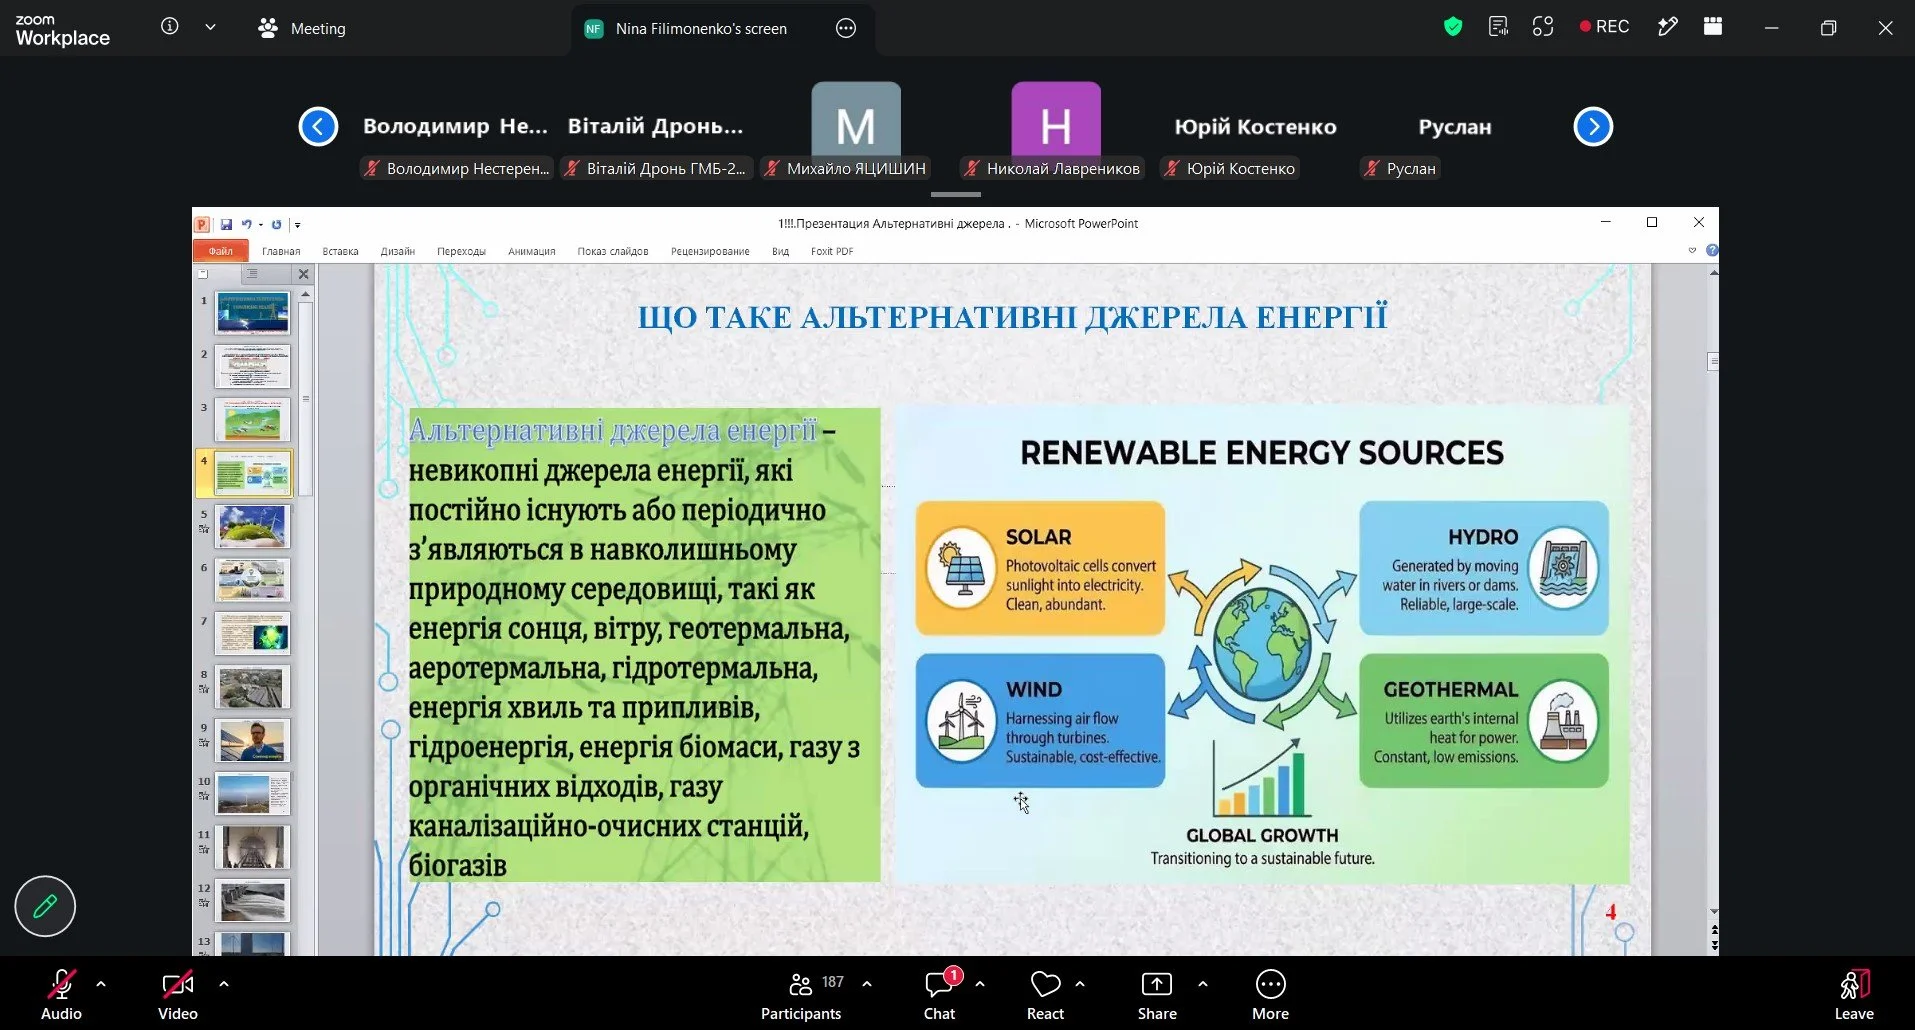Collapse the ribbon with small chevron

point(1692,250)
